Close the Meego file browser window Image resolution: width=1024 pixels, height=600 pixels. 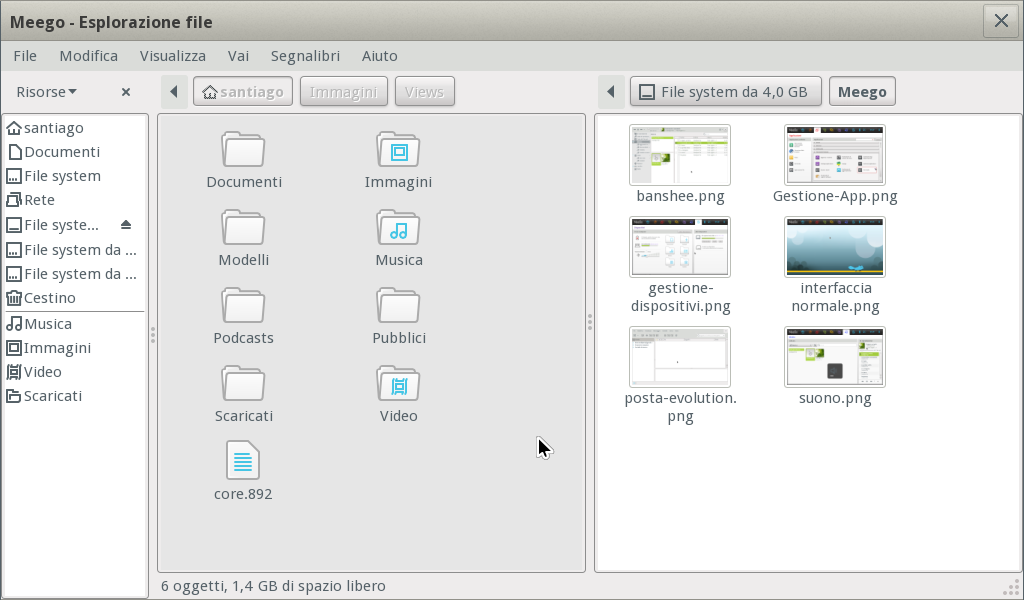click(1000, 21)
